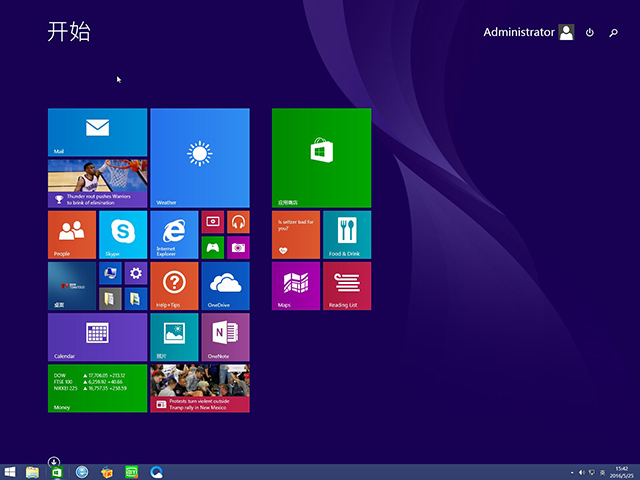The height and width of the screenshot is (480, 640).
Task: Open the small blue File Explorer tile
Action: pos(136,299)
